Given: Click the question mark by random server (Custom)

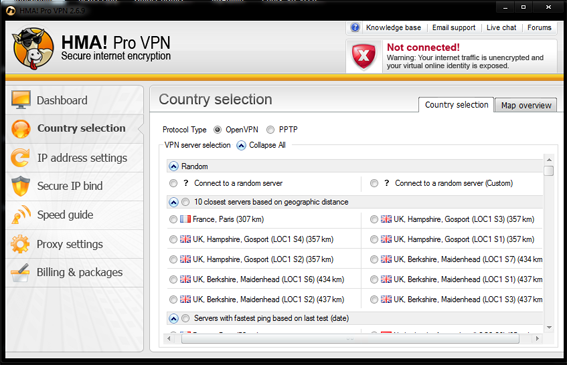Looking at the screenshot, I should tap(387, 183).
